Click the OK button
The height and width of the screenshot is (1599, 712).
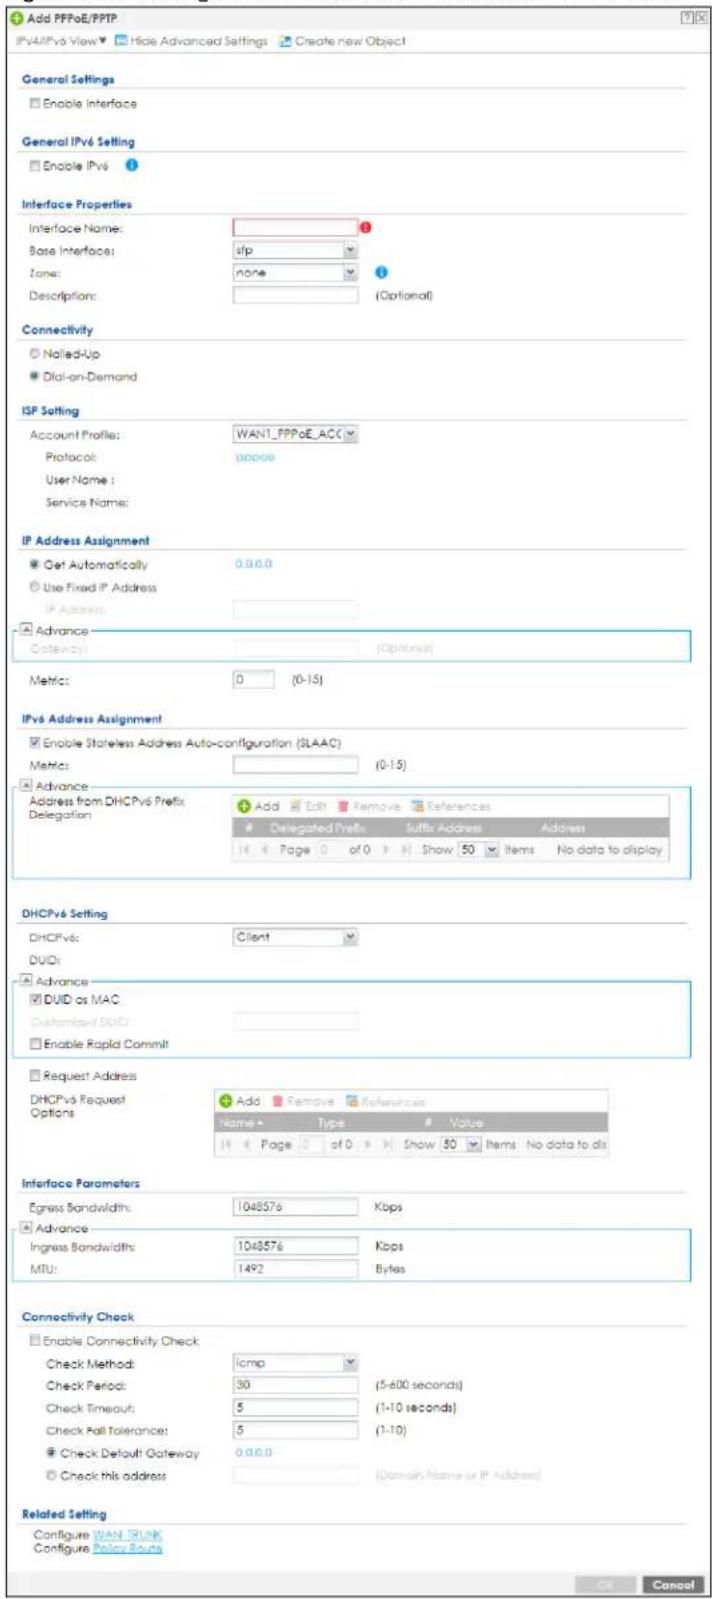(607, 1585)
